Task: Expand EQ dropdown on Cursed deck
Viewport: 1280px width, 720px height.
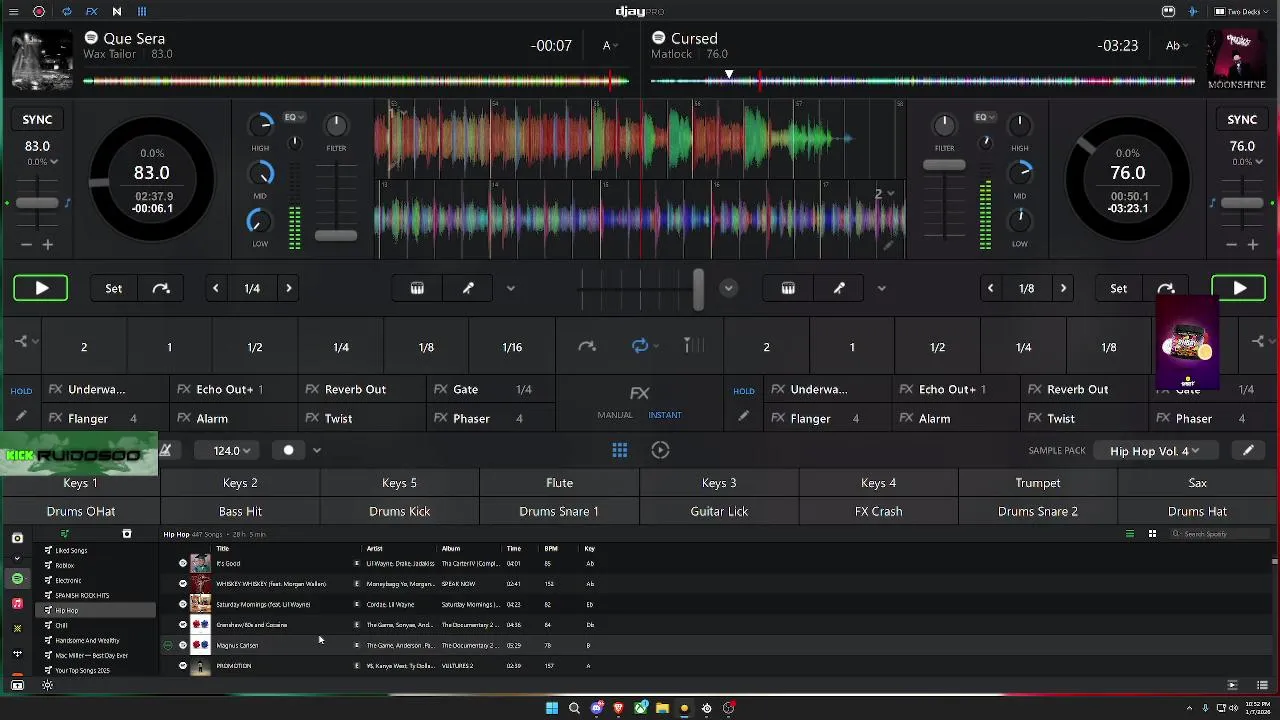Action: click(x=985, y=117)
